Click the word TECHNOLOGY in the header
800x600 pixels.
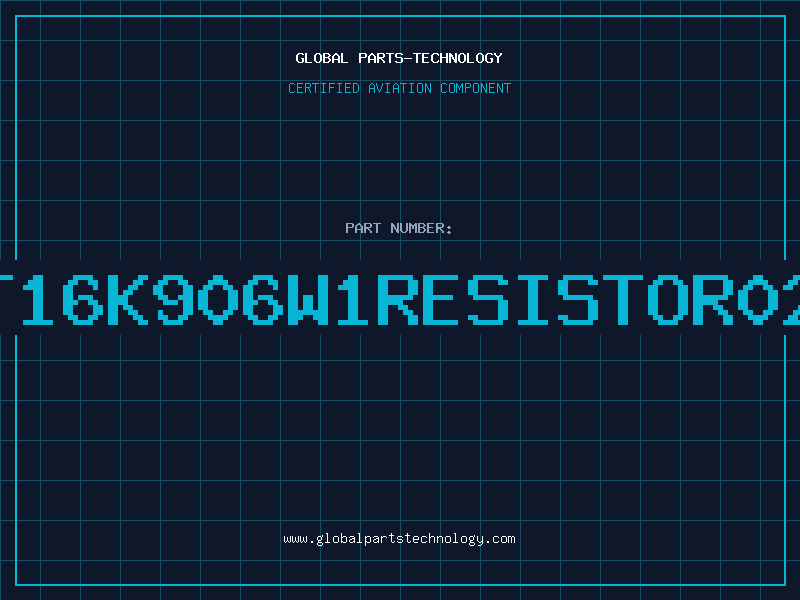[x=458, y=58]
